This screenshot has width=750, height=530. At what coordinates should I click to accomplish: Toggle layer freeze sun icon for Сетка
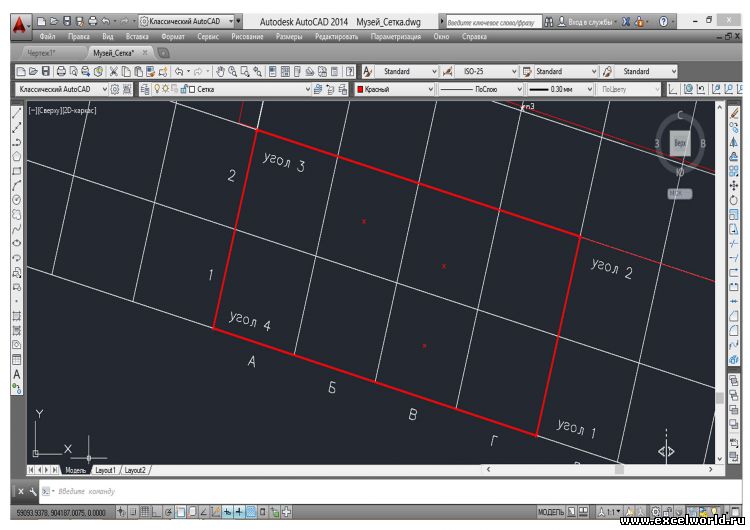(165, 89)
